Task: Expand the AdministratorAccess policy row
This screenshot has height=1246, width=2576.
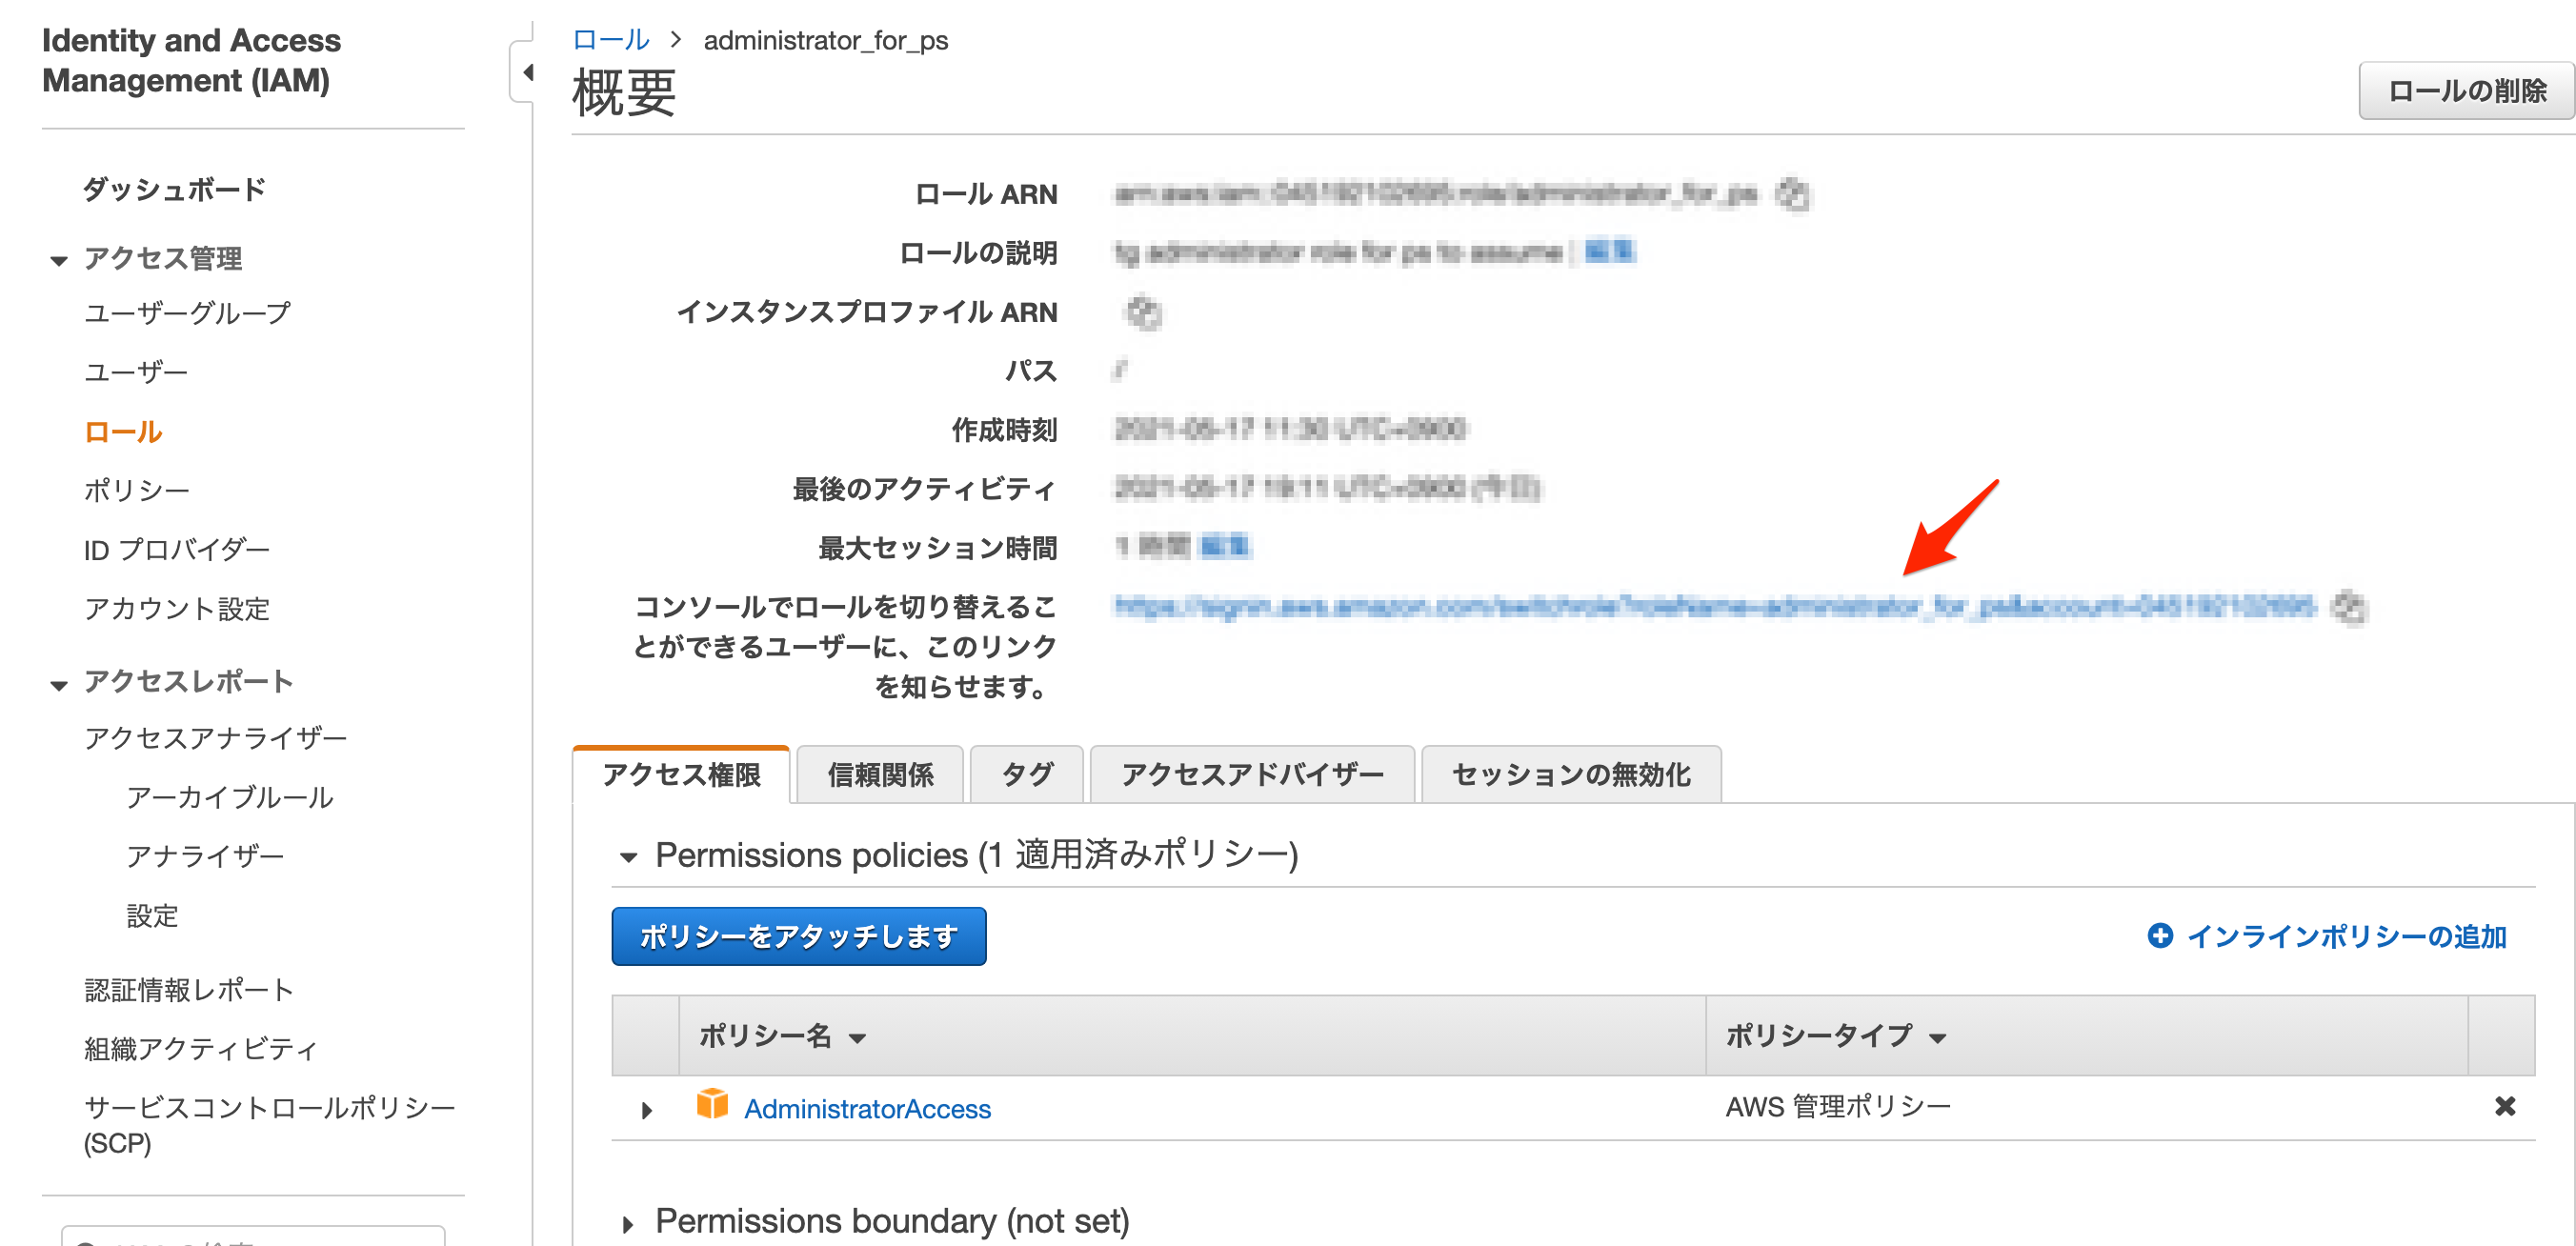Action: [646, 1110]
